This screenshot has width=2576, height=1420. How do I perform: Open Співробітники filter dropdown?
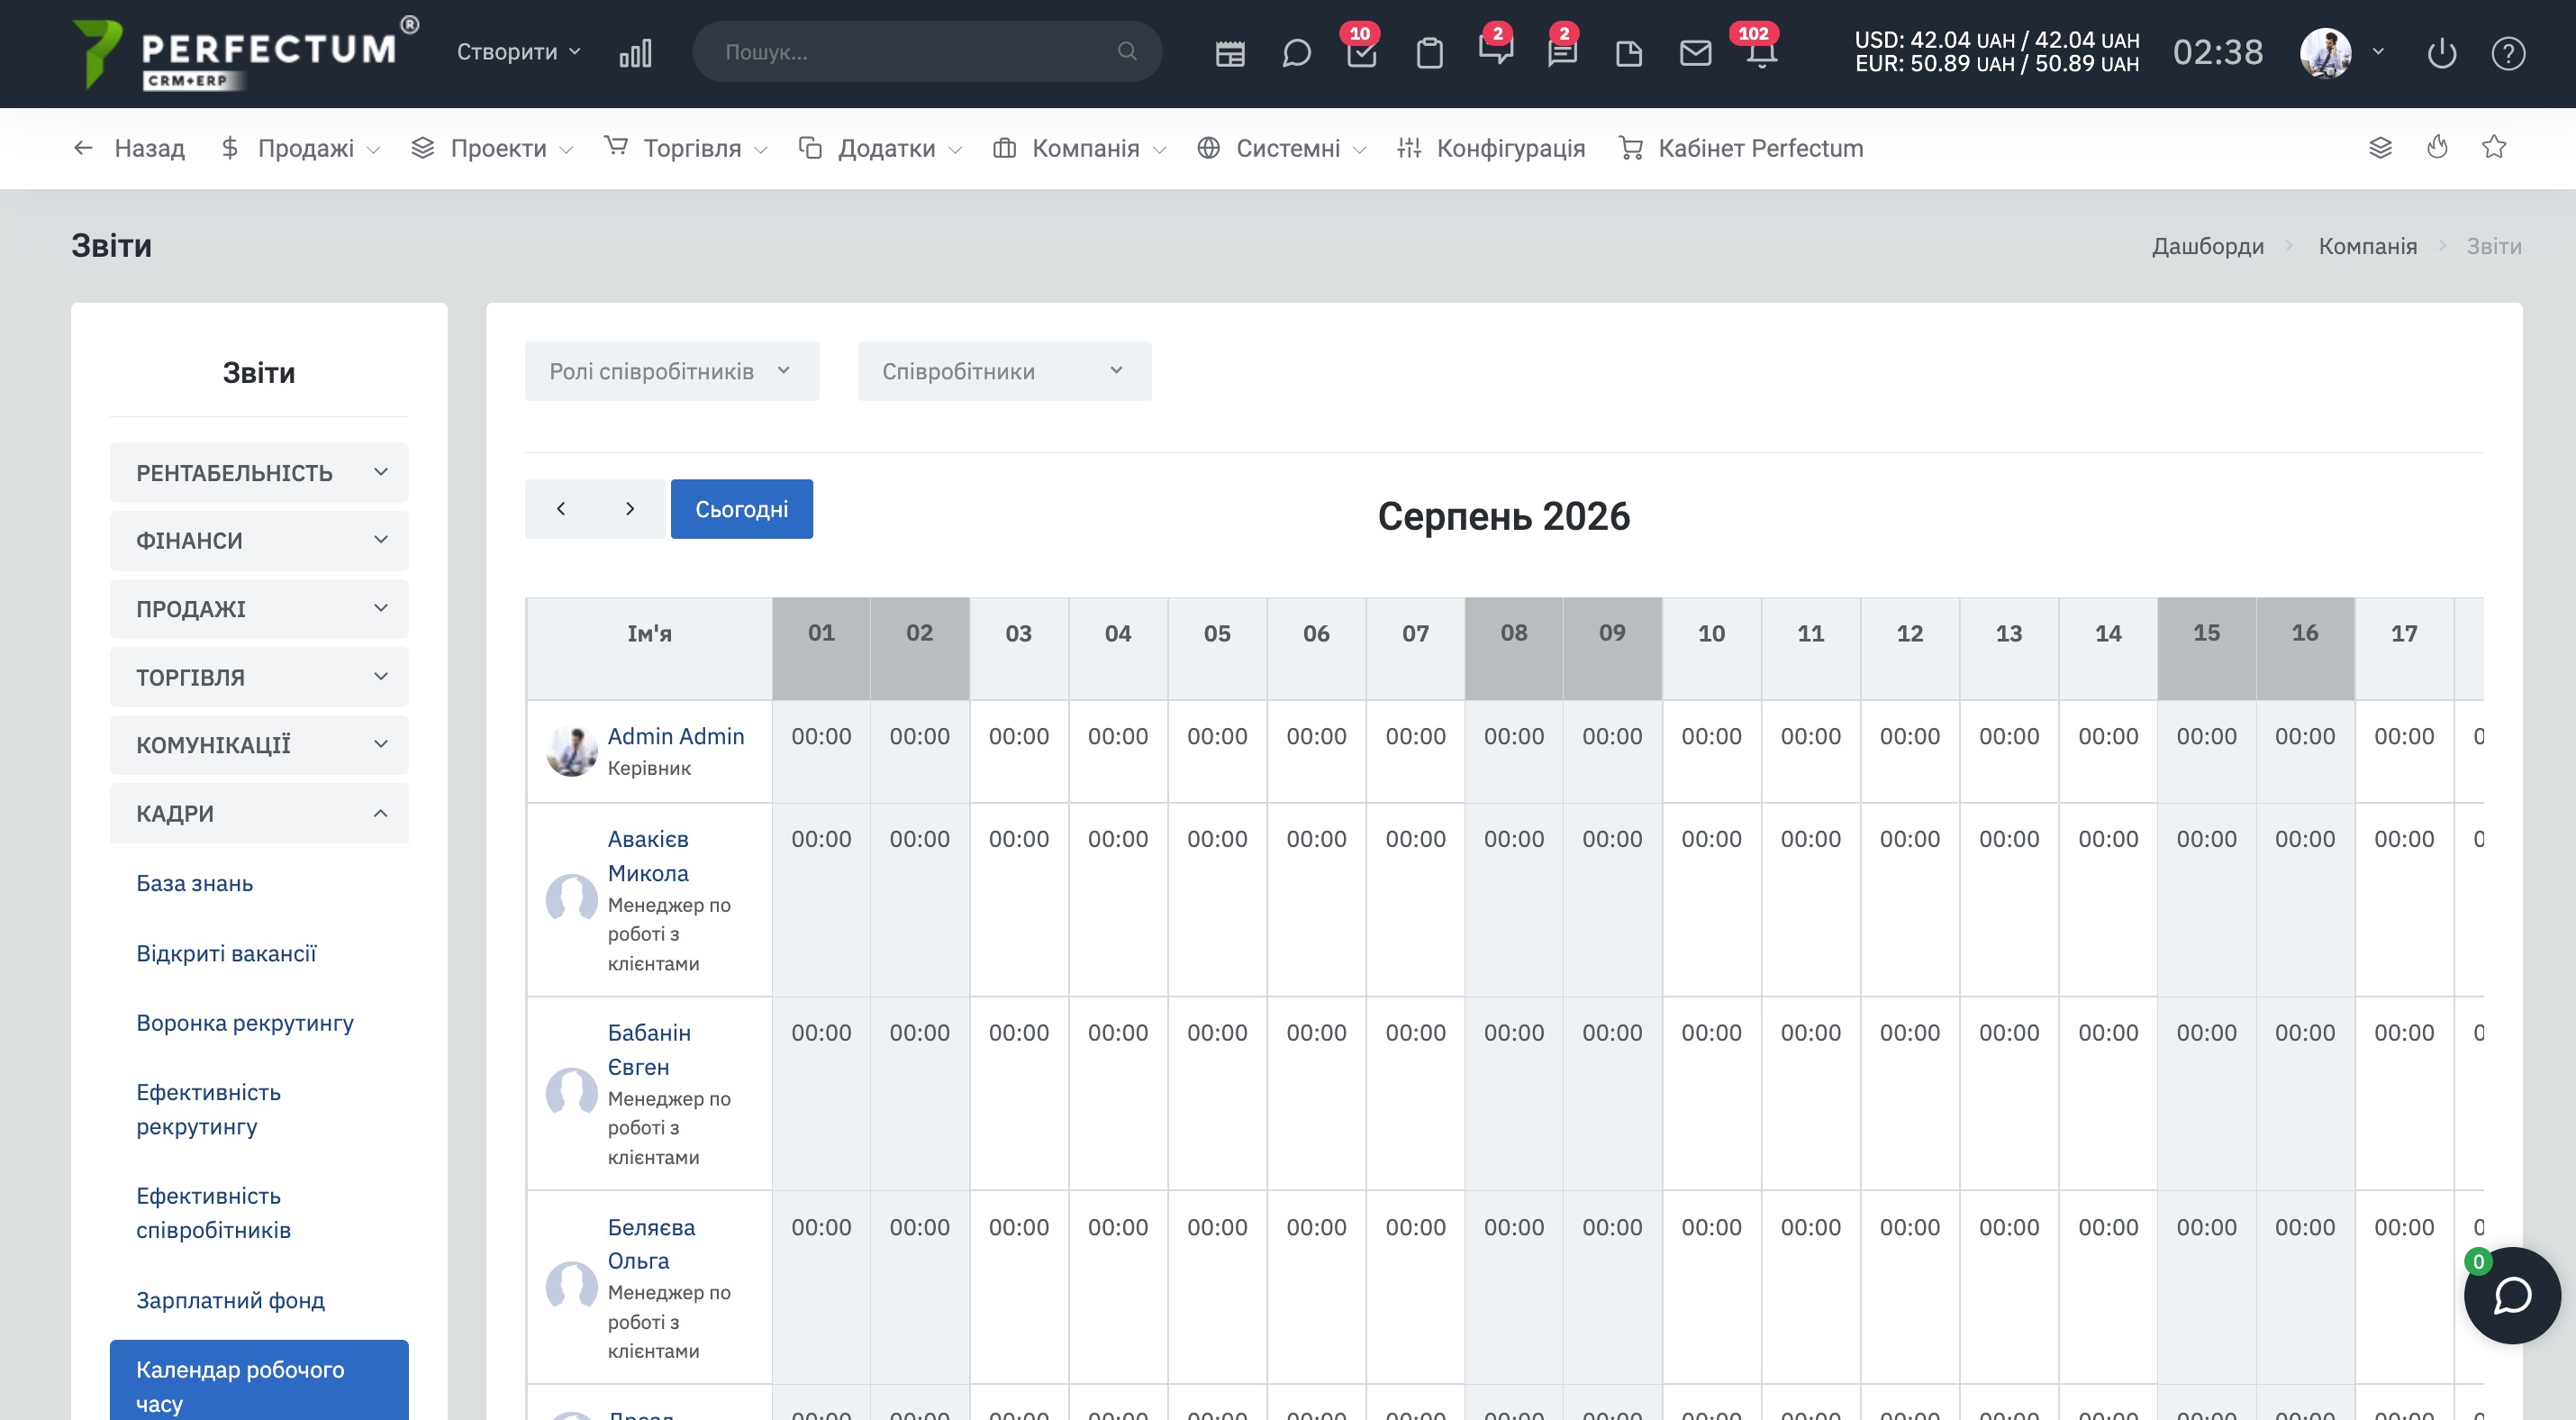click(1004, 371)
